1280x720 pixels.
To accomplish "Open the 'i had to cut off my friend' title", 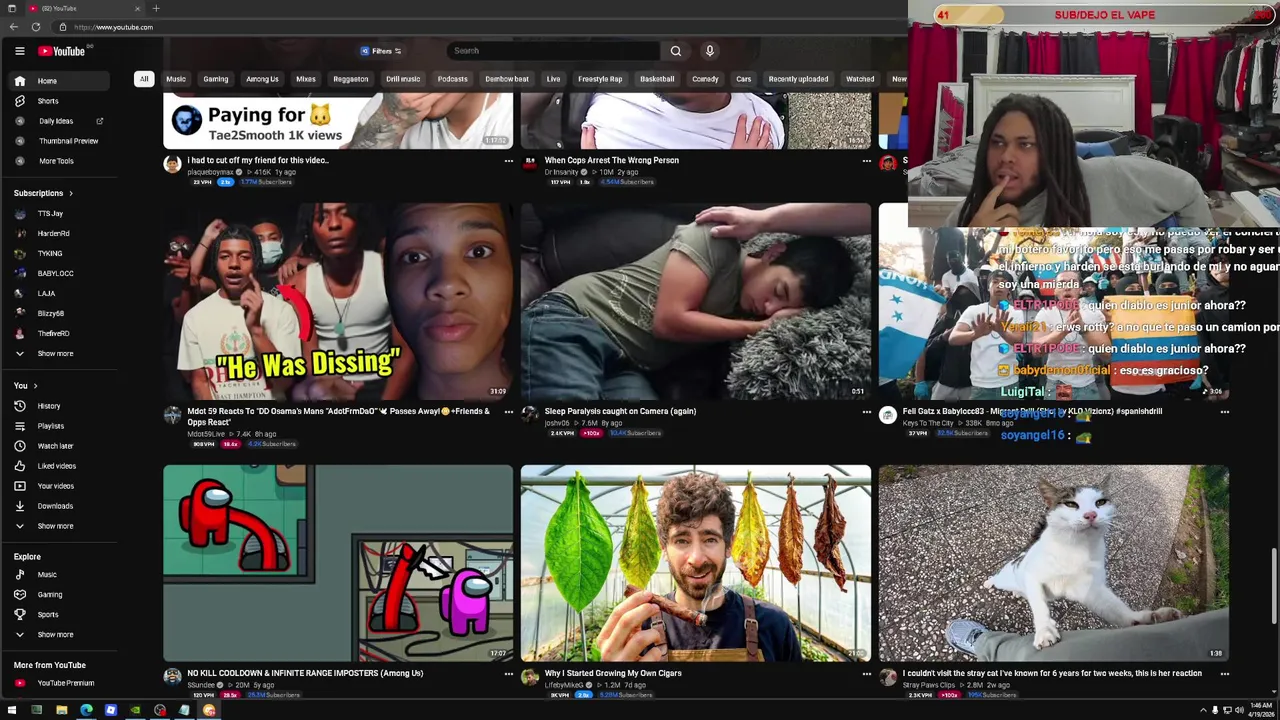I will pos(258,160).
